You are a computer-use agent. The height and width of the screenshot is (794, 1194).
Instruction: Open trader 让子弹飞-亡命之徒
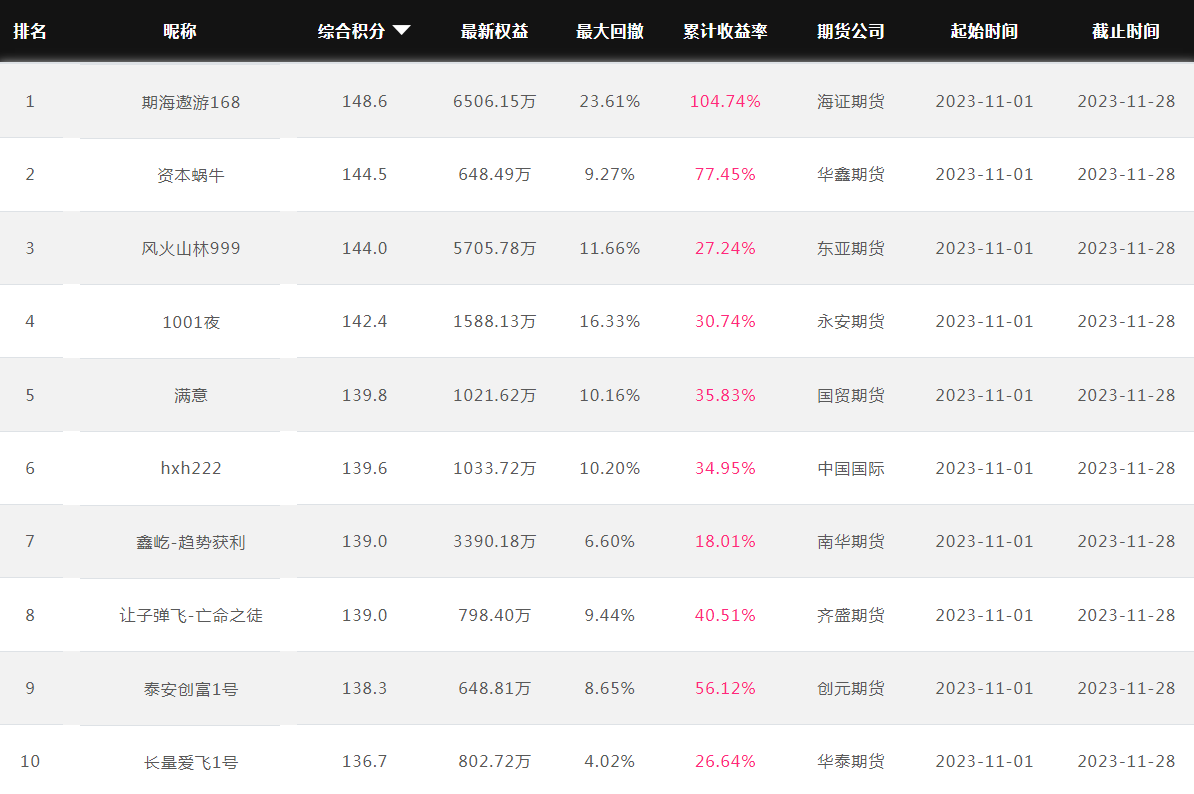(x=191, y=615)
